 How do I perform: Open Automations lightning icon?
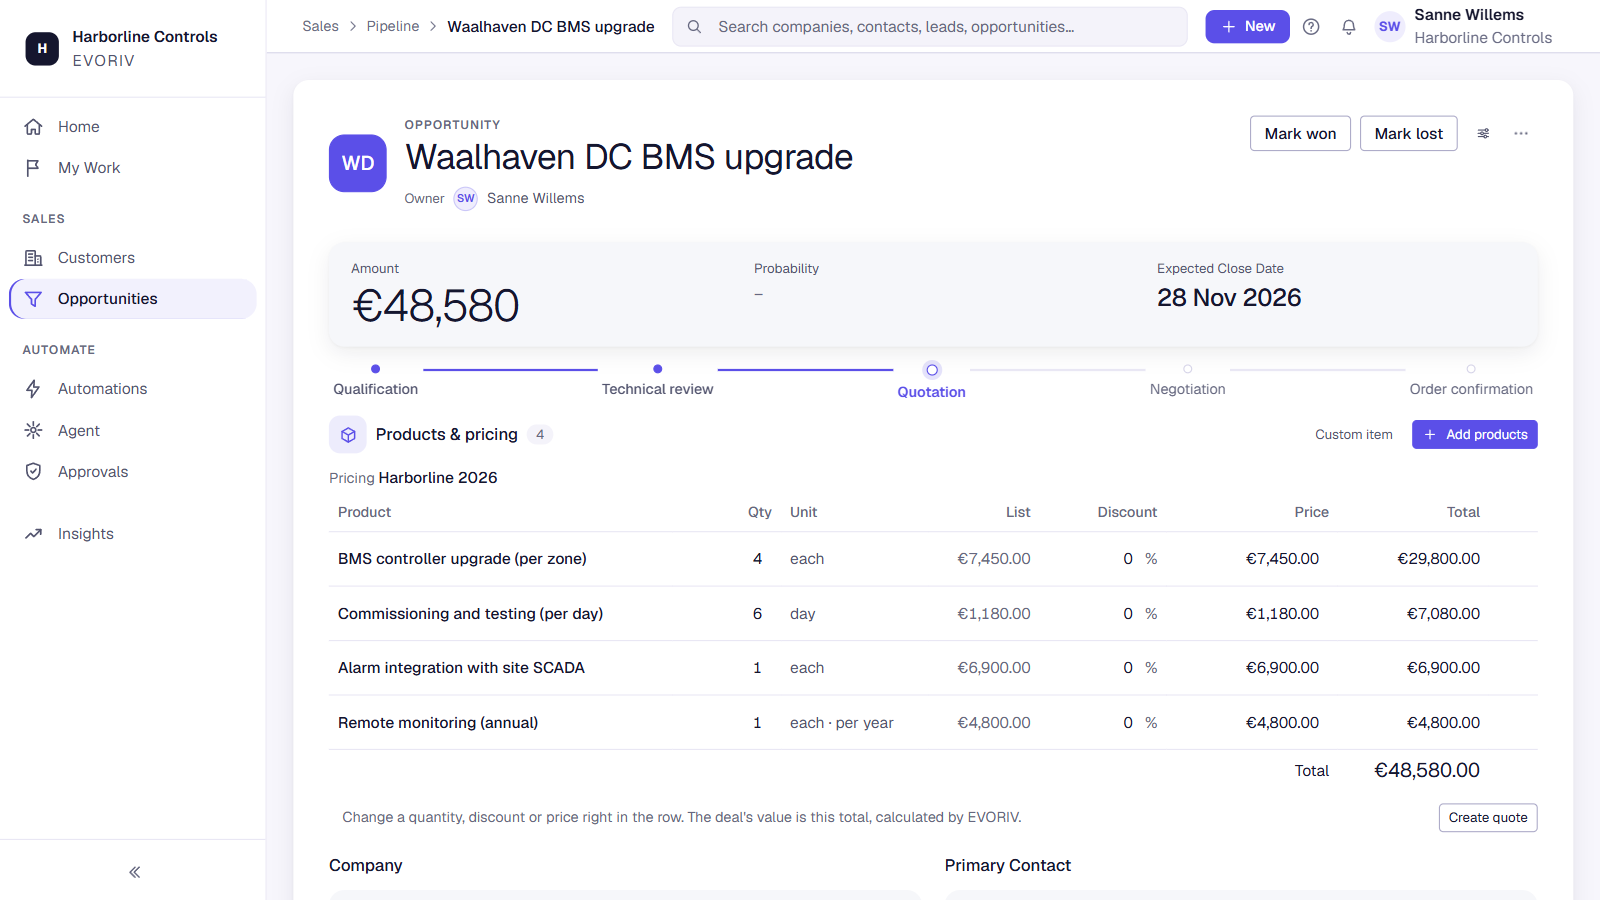click(x=33, y=389)
